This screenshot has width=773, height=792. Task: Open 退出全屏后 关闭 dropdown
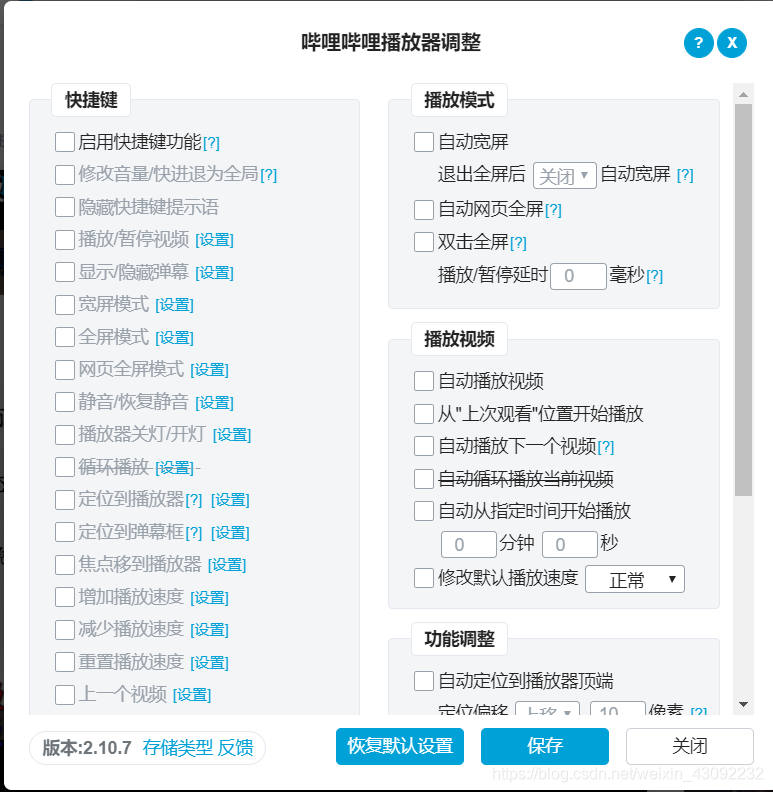coord(565,176)
